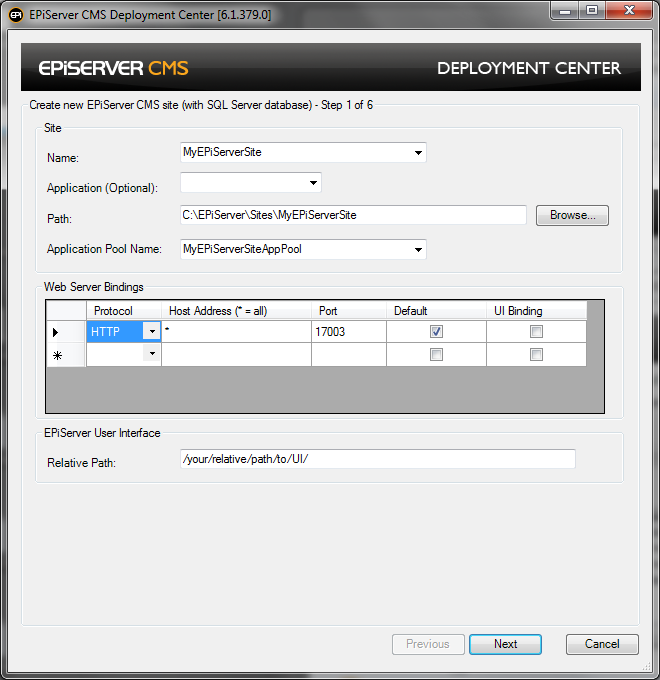Open the protocol dropdown in the new row
660x680 pixels.
151,354
